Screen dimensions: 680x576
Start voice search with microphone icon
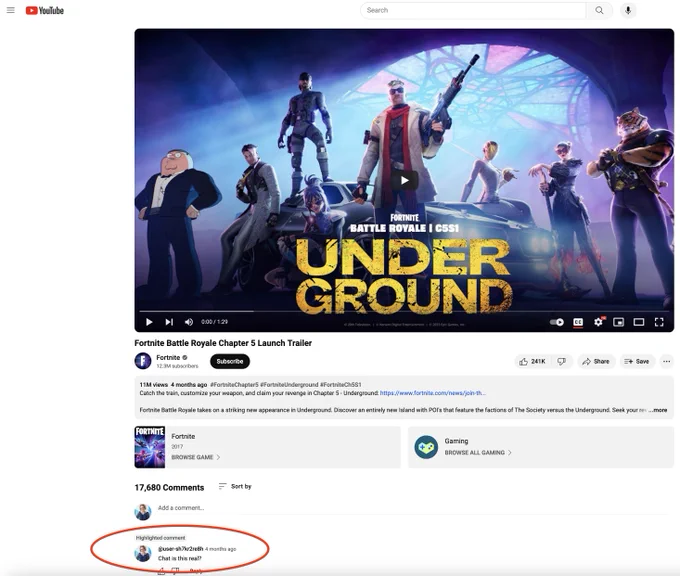coord(628,10)
